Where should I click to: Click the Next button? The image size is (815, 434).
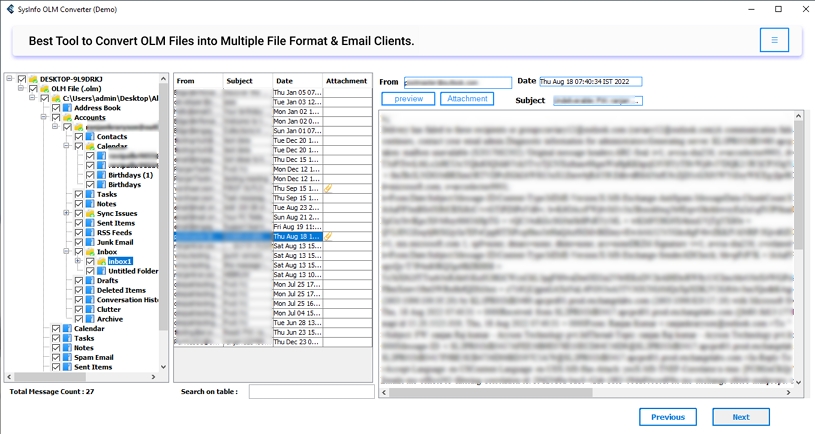point(741,417)
